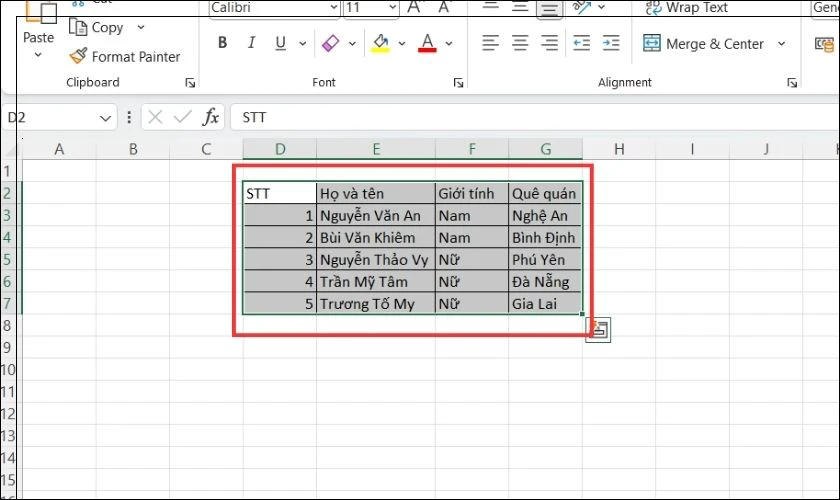The height and width of the screenshot is (500, 840).
Task: Expand the Name Box dropdown arrow
Action: (105, 118)
